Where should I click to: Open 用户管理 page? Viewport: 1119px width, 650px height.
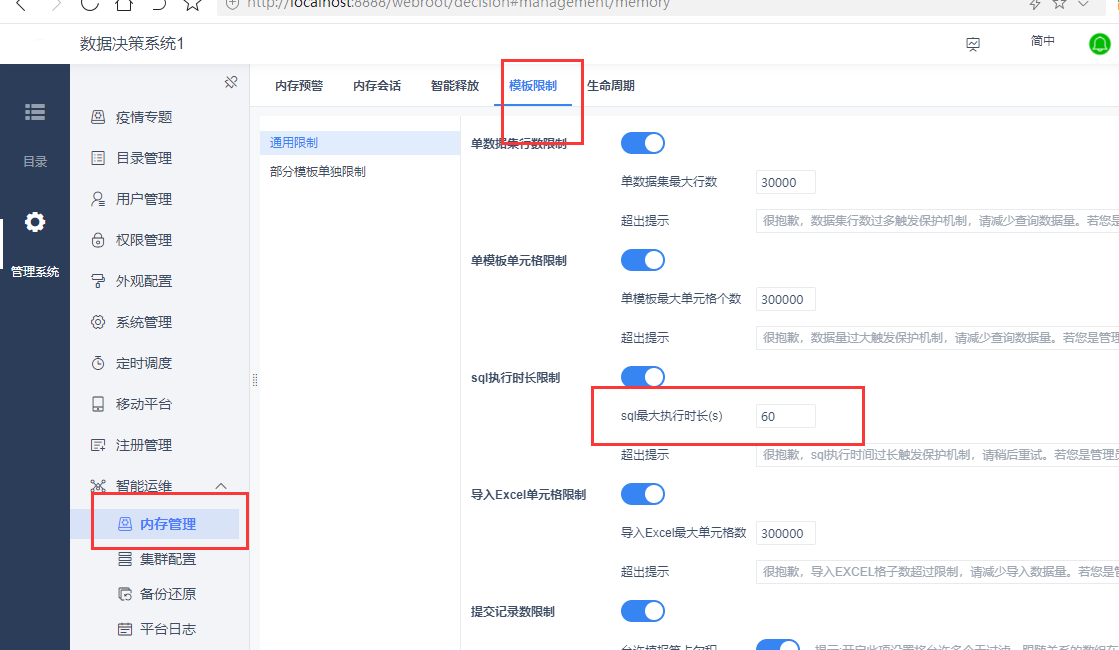tap(144, 199)
